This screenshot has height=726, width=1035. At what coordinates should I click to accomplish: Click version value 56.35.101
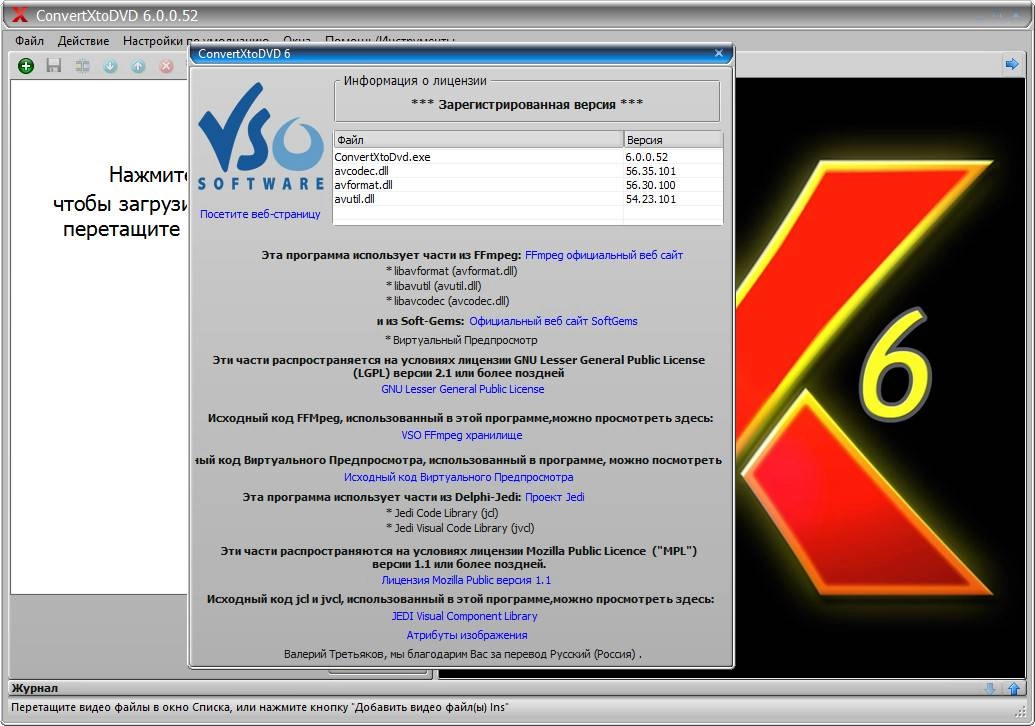[650, 171]
